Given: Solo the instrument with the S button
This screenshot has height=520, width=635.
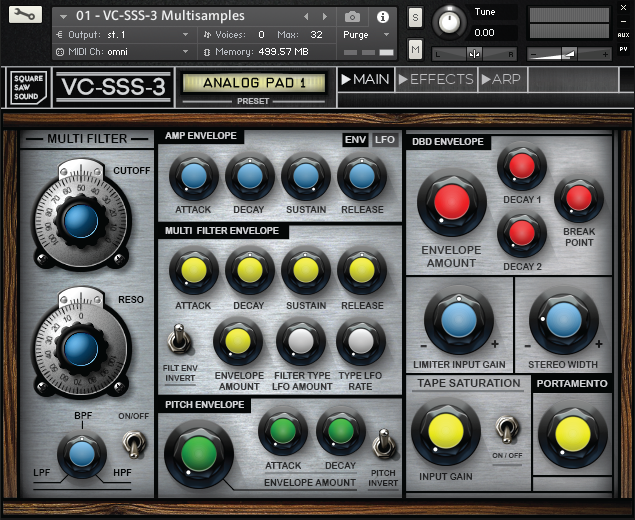Looking at the screenshot, I should [415, 17].
